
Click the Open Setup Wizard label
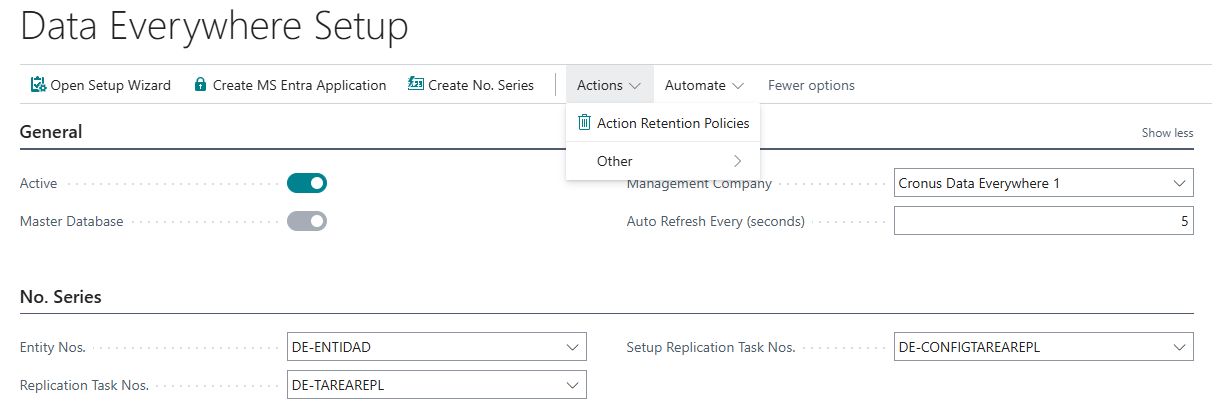(x=110, y=85)
